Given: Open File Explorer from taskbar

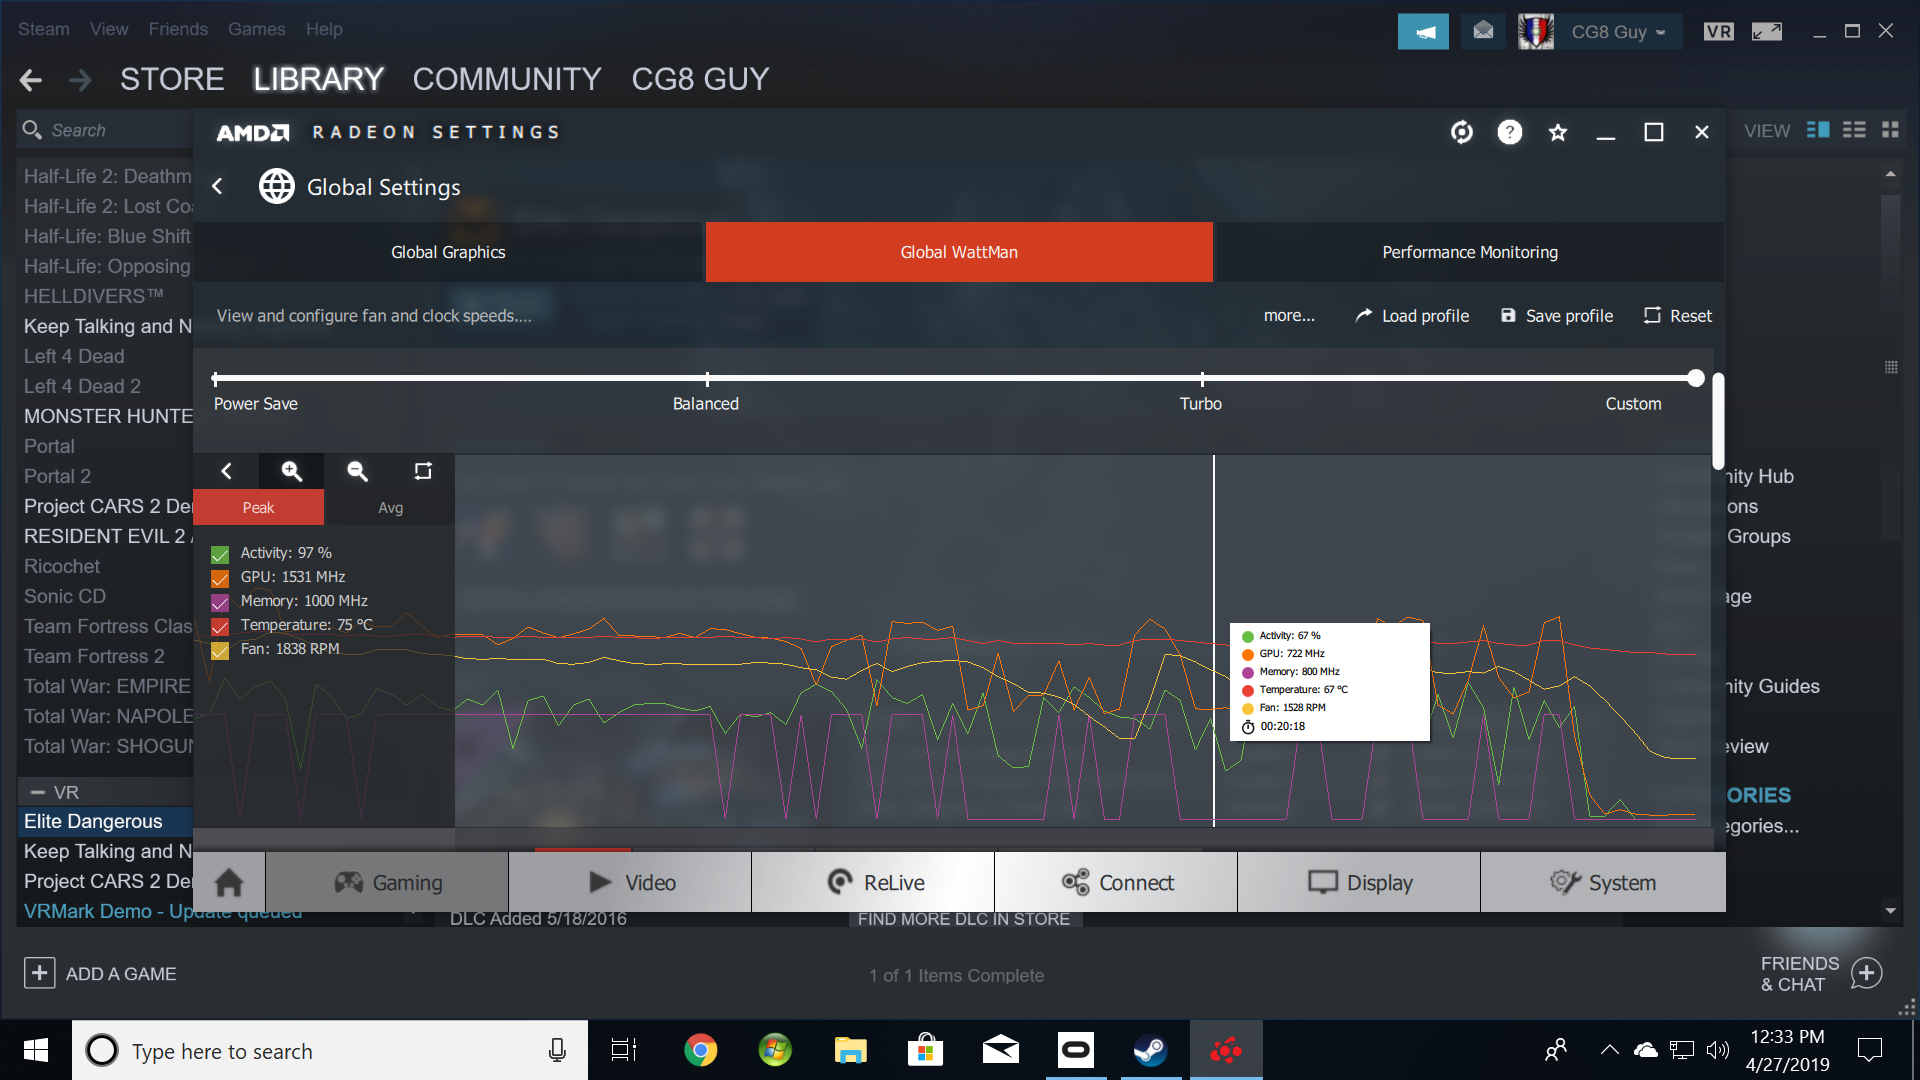Looking at the screenshot, I should 850,1050.
